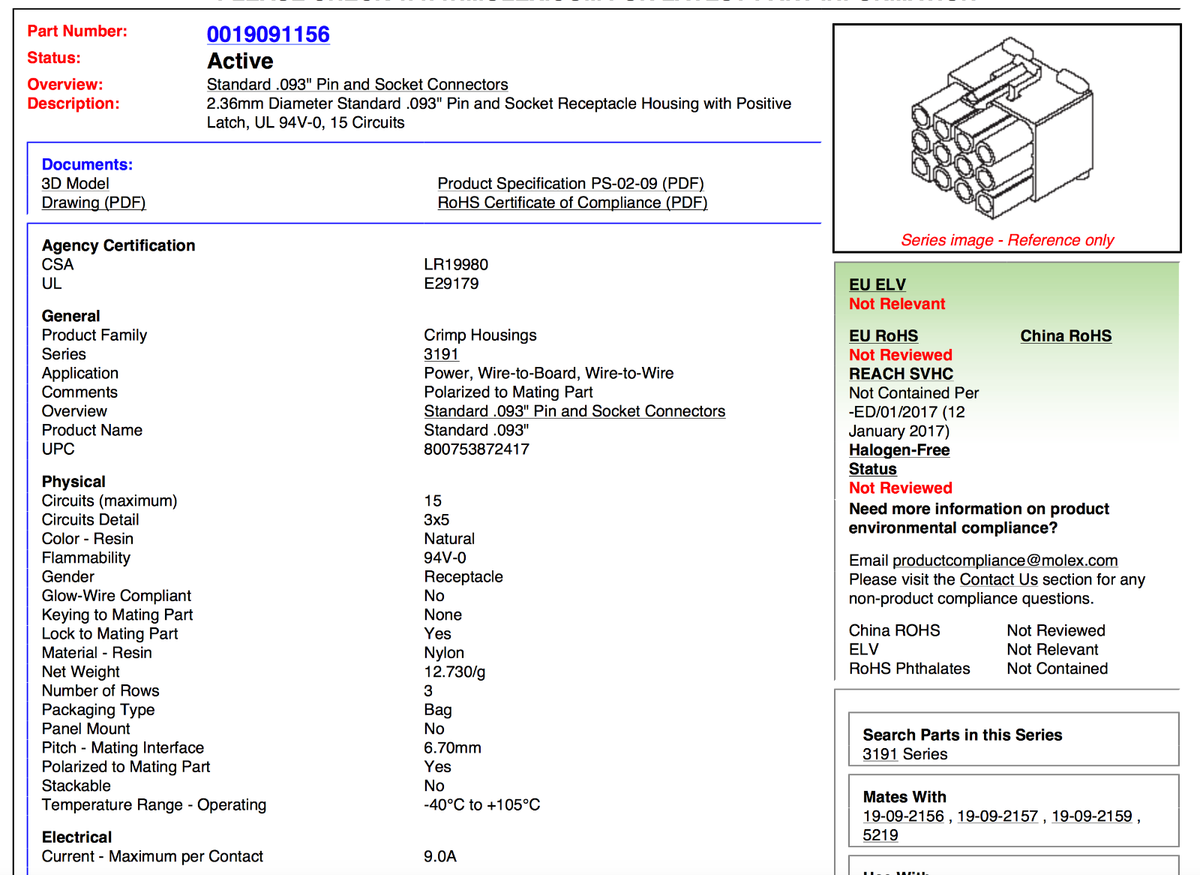Screen dimensions: 1200x875
Task: Open the EU RoHS link
Action: click(x=883, y=336)
